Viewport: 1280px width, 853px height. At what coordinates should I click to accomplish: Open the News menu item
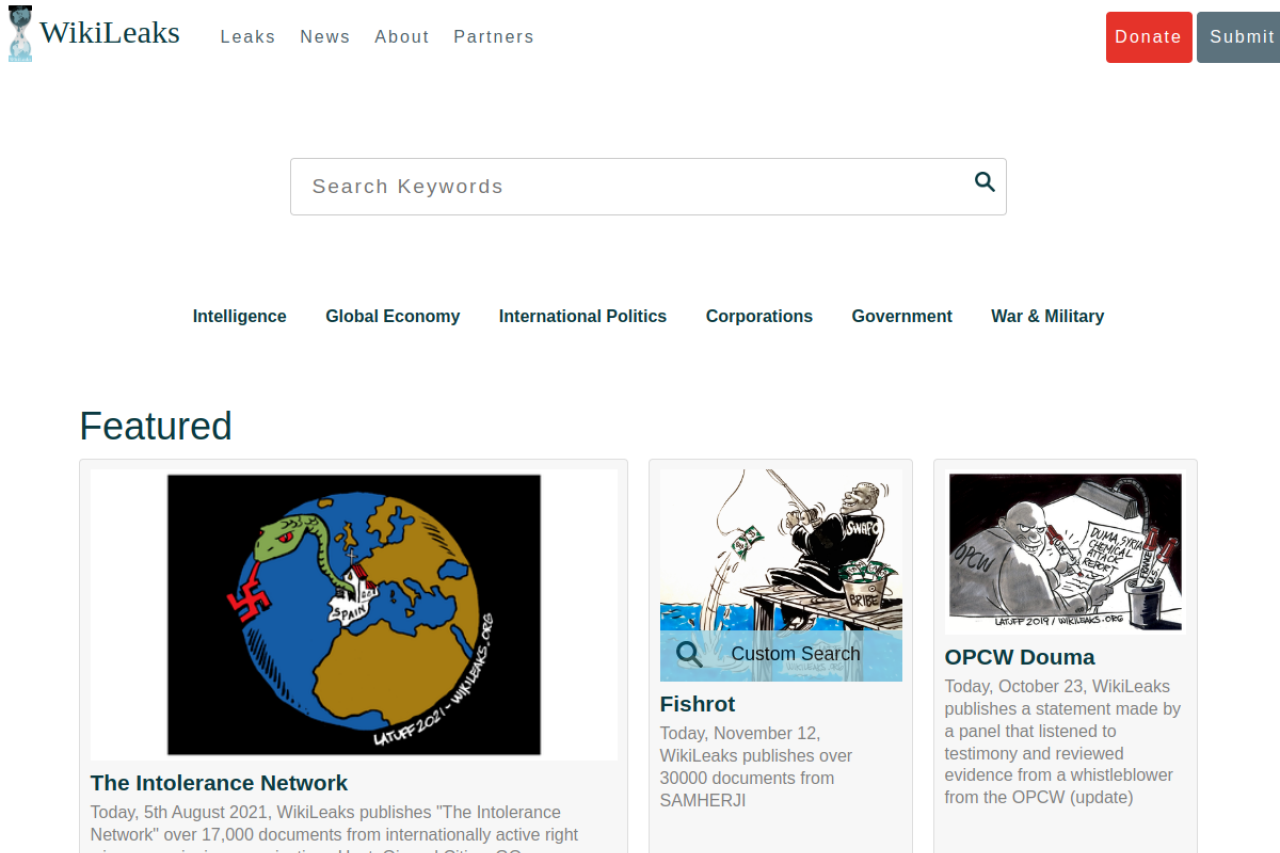tap(325, 37)
